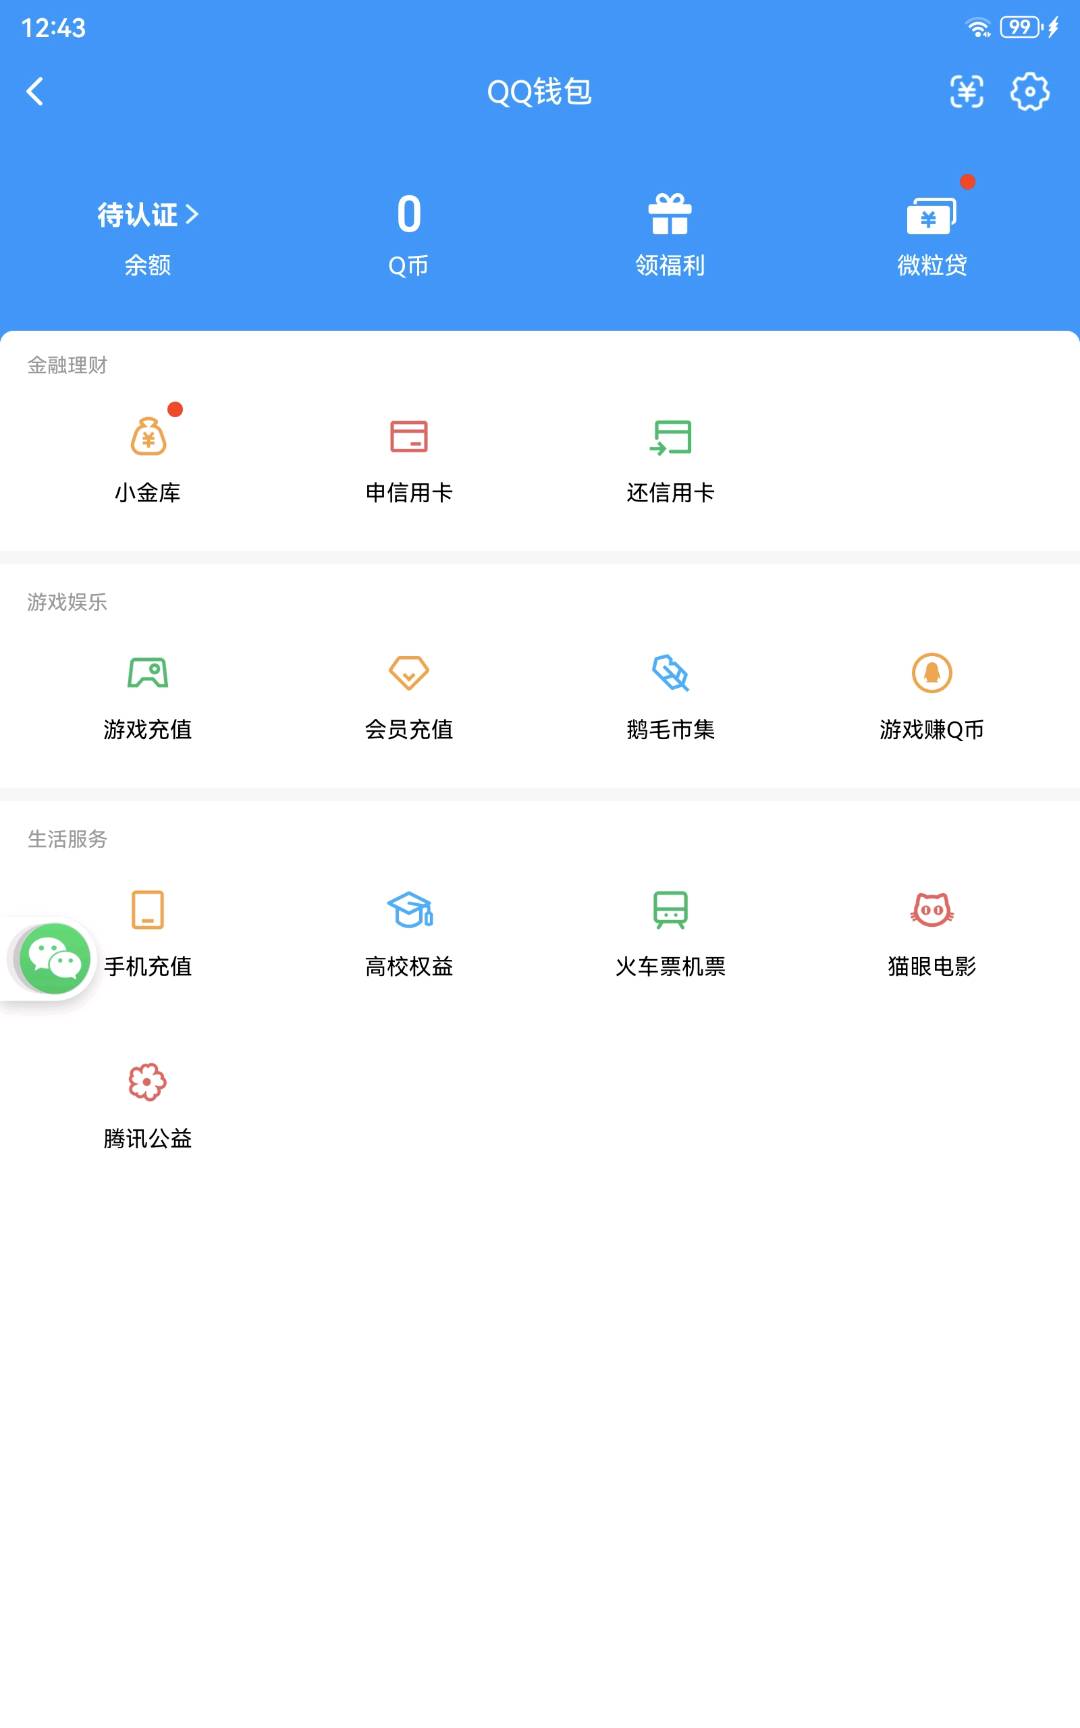Open the 领福利 gift icon
Screen dimensions: 1080x1728
[670, 213]
